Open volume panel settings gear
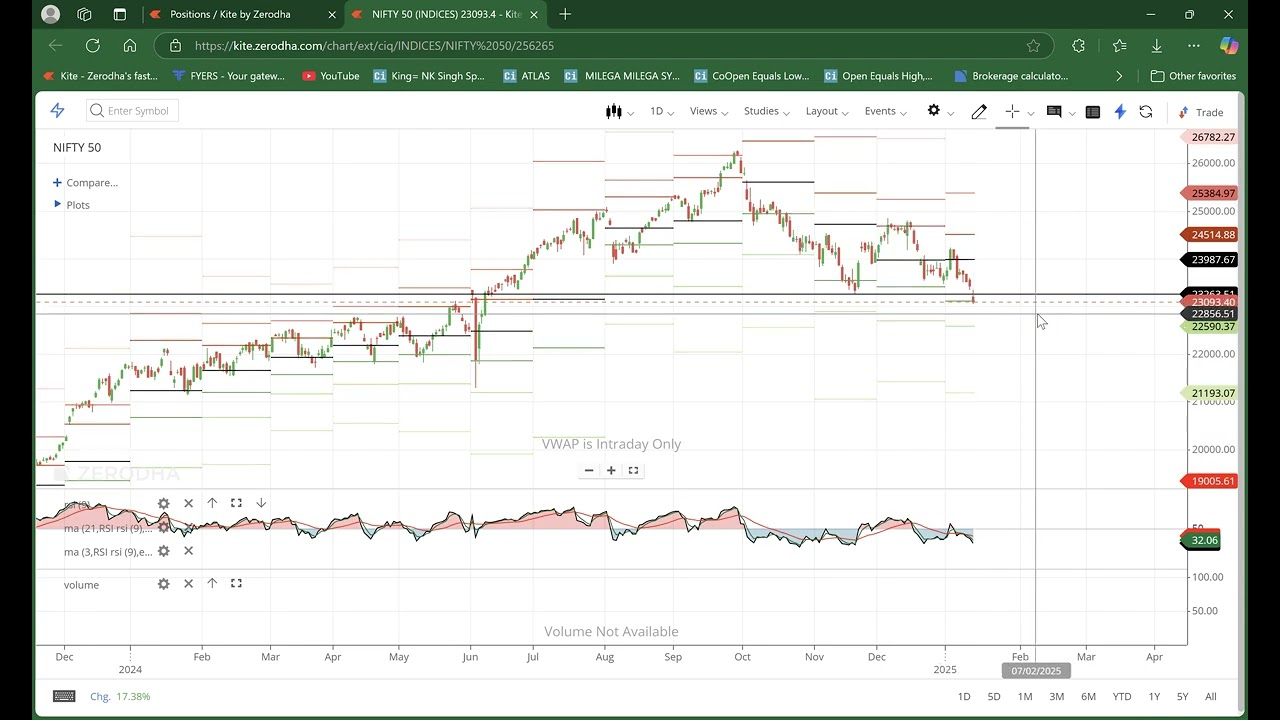The width and height of the screenshot is (1280, 720). point(164,584)
